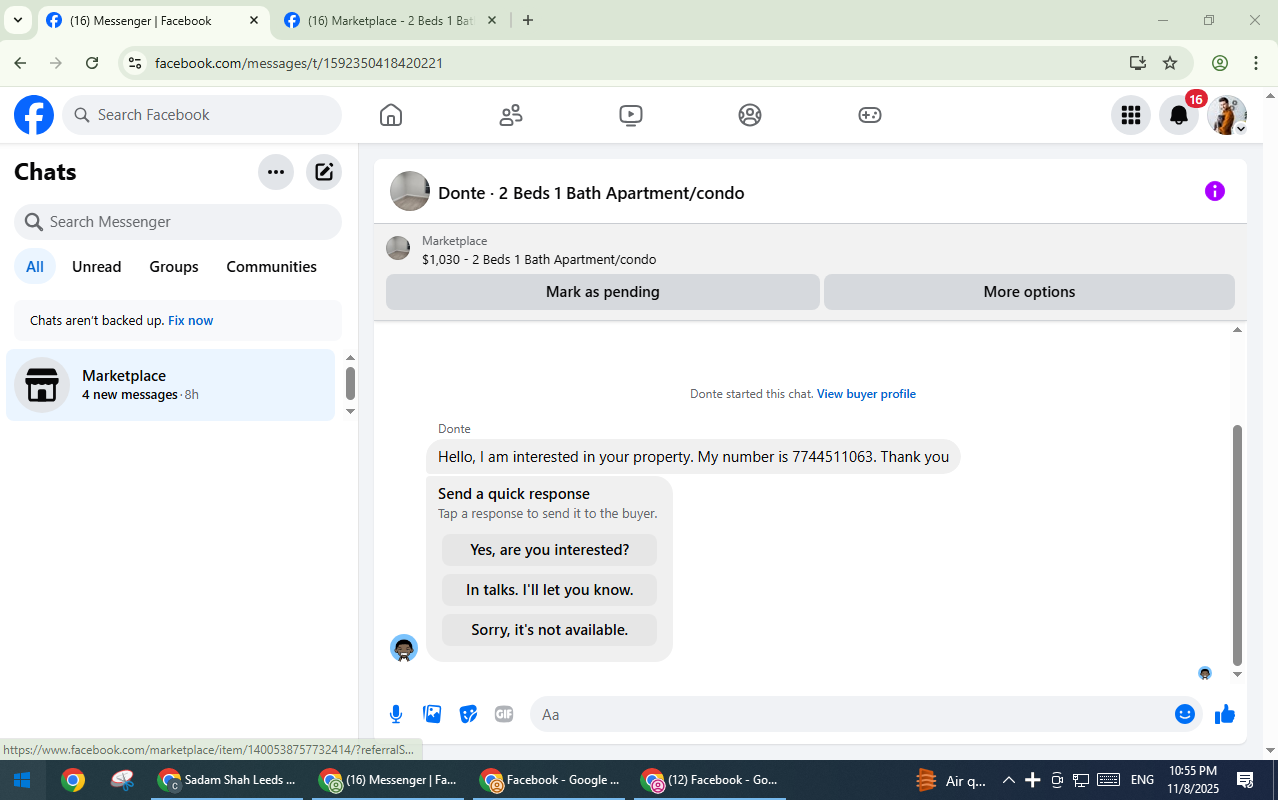Click the conversation scrollbar thumb
This screenshot has height=800, width=1278.
click(x=1237, y=545)
